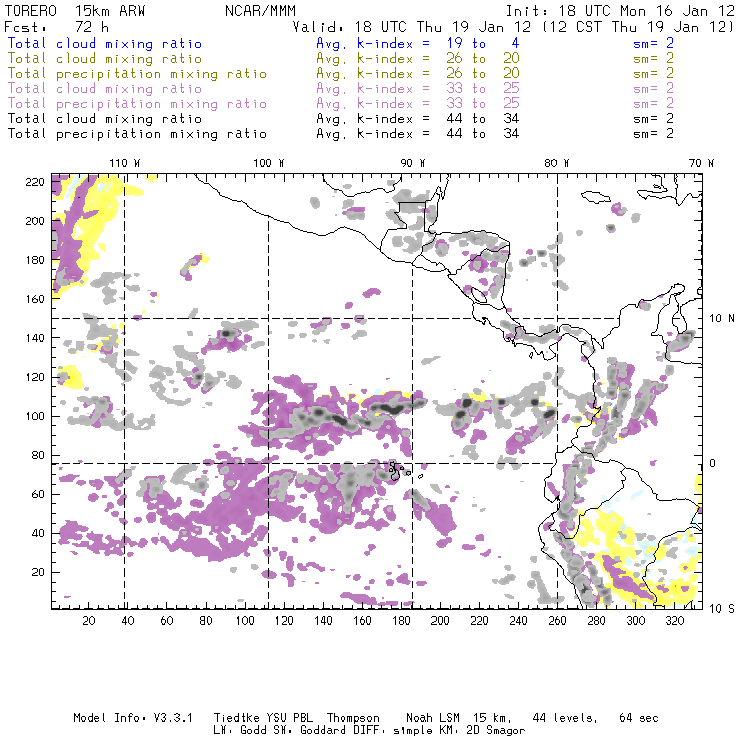Click the 'TORERO 15km ARW' title text

[75, 11]
